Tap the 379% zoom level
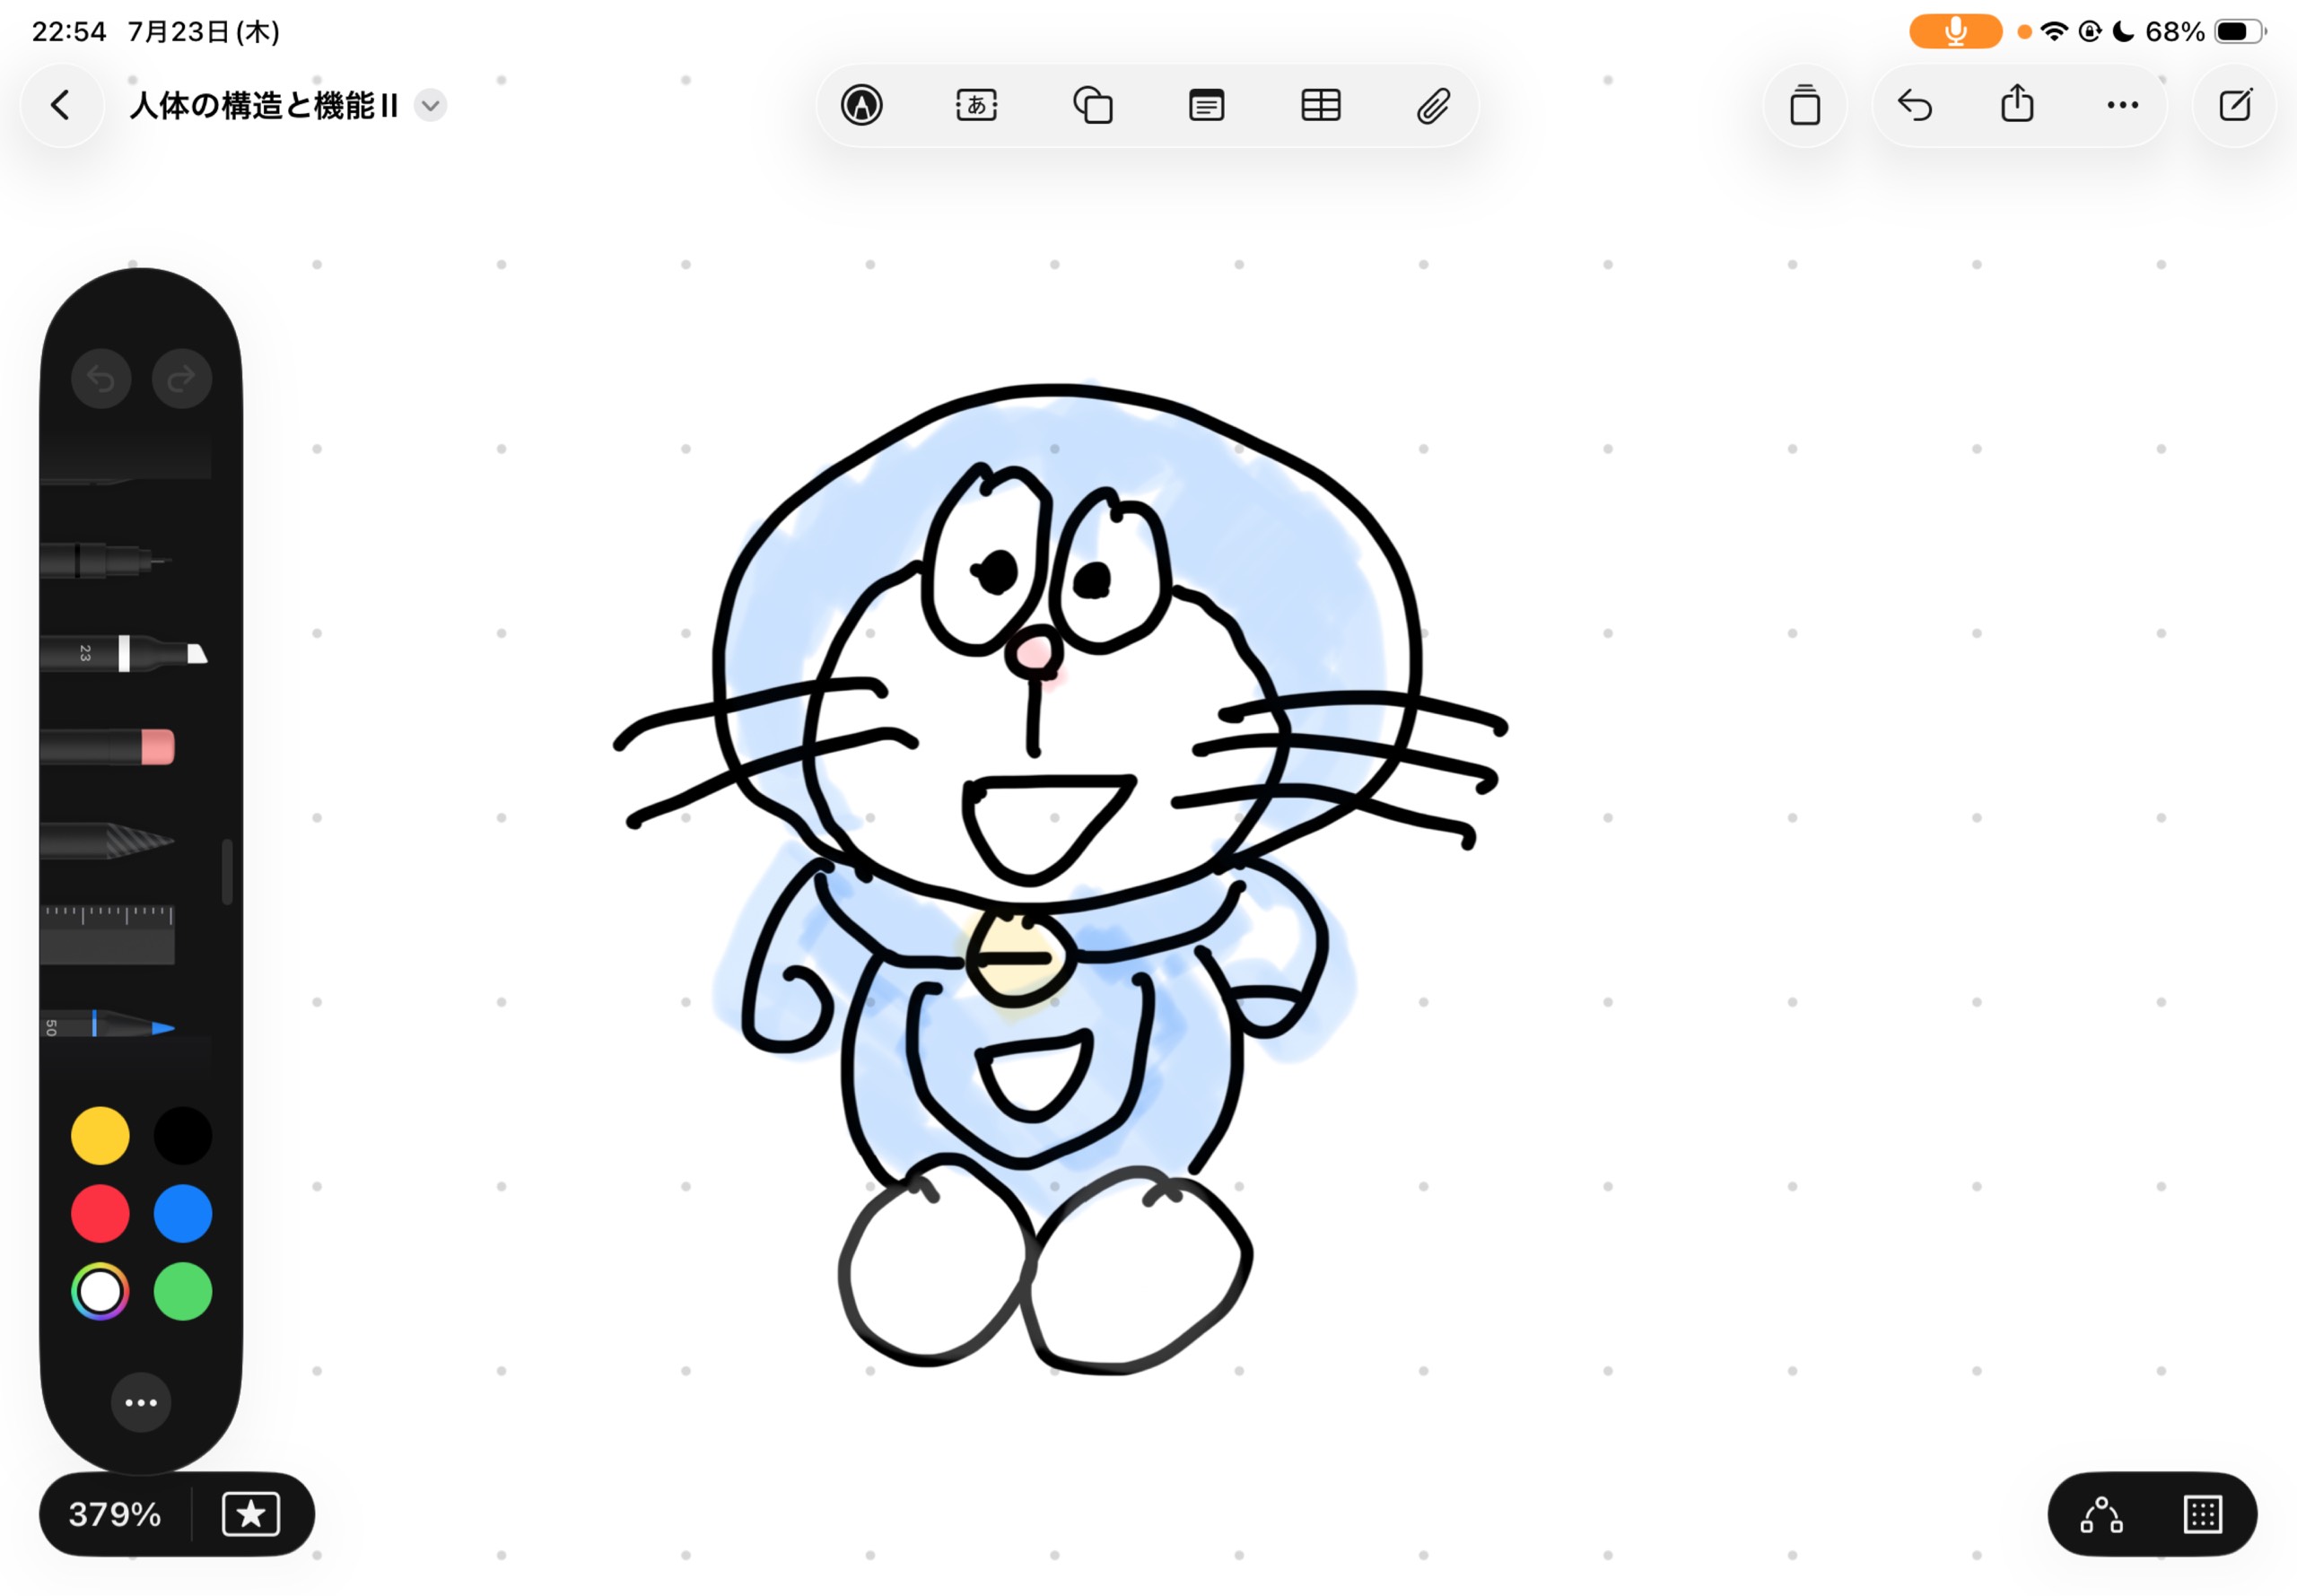2297x1596 pixels. (115, 1514)
